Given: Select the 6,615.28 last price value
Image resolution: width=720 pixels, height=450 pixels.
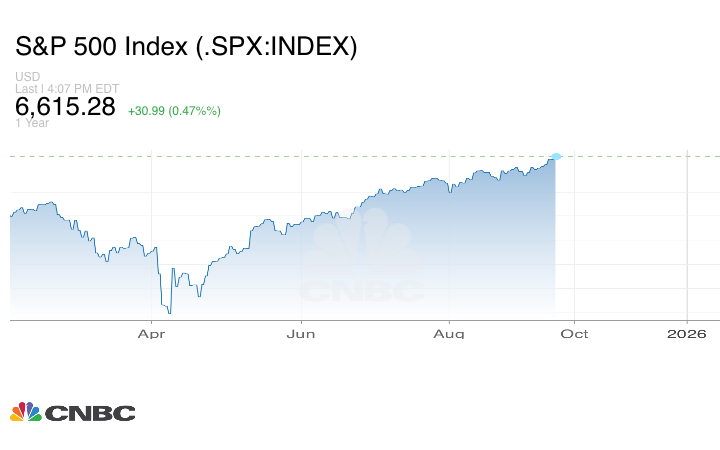Looking at the screenshot, I should point(65,107).
